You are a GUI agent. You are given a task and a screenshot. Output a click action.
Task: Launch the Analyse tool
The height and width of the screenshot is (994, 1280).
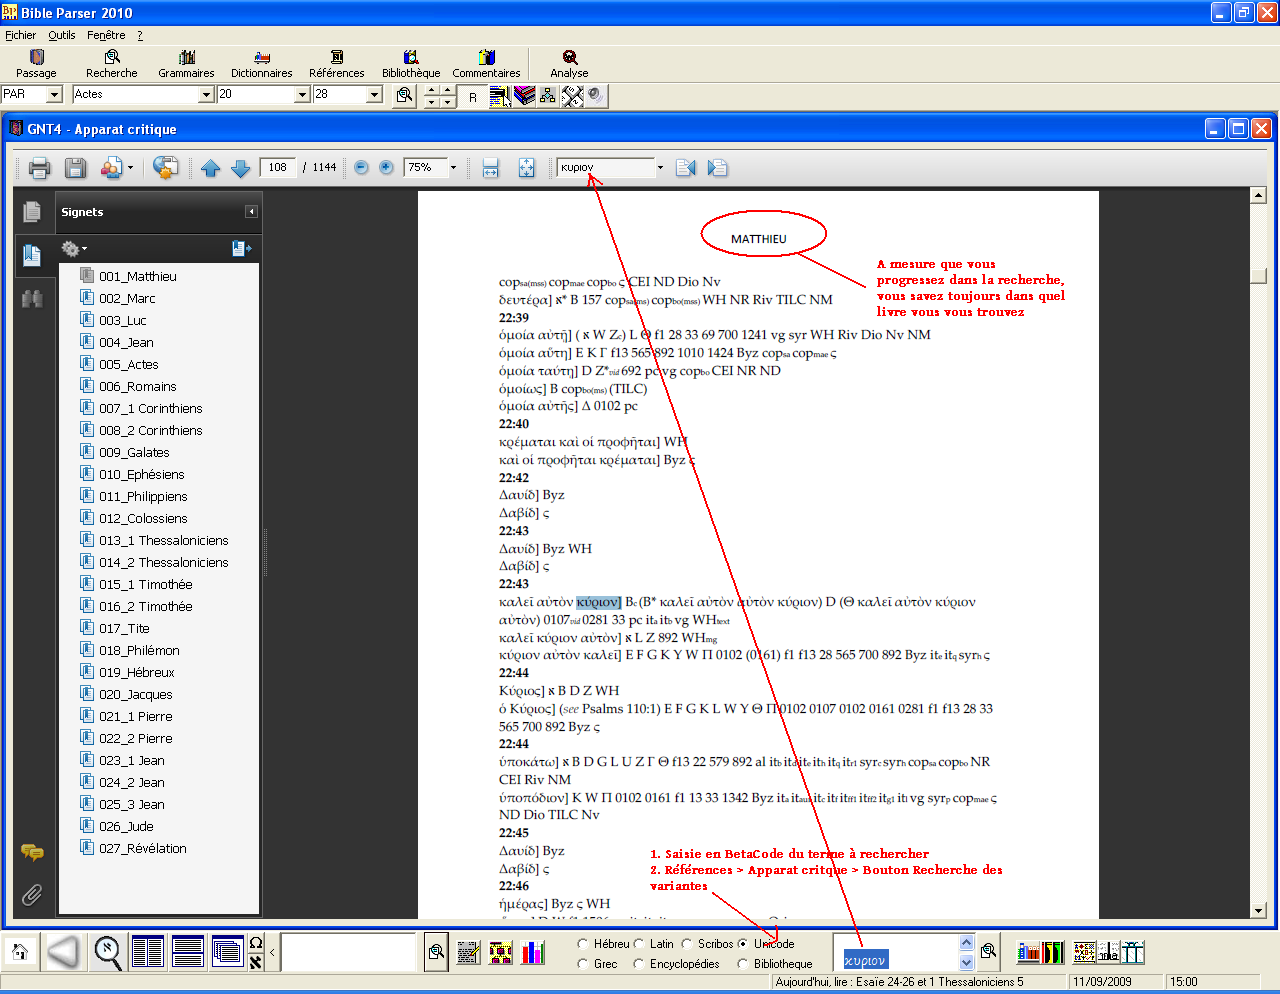pyautogui.click(x=569, y=64)
